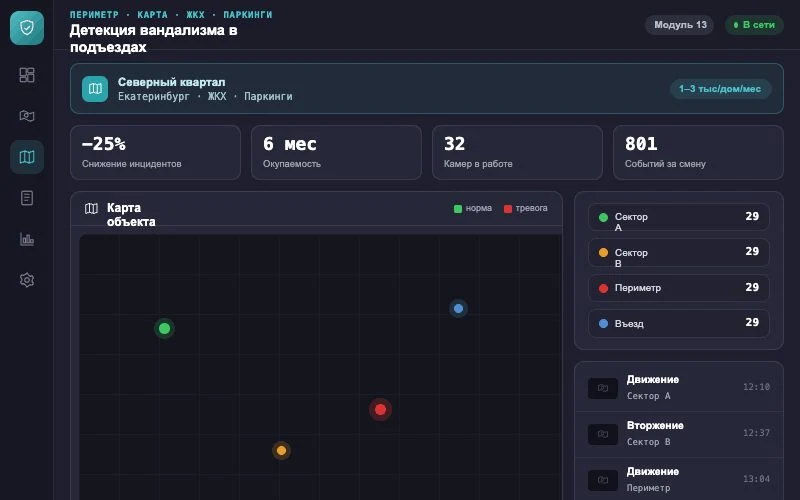Click camera thumbnail for Вторжение Сектор B
The height and width of the screenshot is (500, 800).
(603, 434)
